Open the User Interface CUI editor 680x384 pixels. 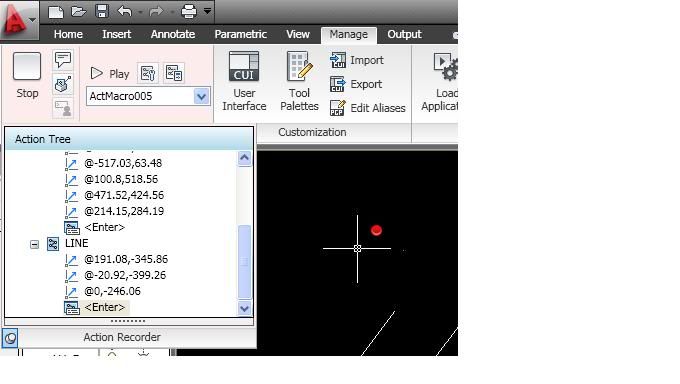tap(244, 81)
